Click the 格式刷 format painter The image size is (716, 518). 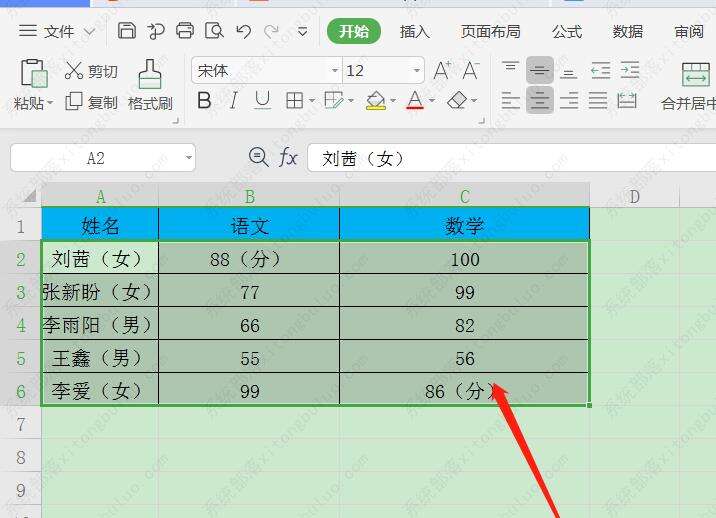tap(150, 85)
